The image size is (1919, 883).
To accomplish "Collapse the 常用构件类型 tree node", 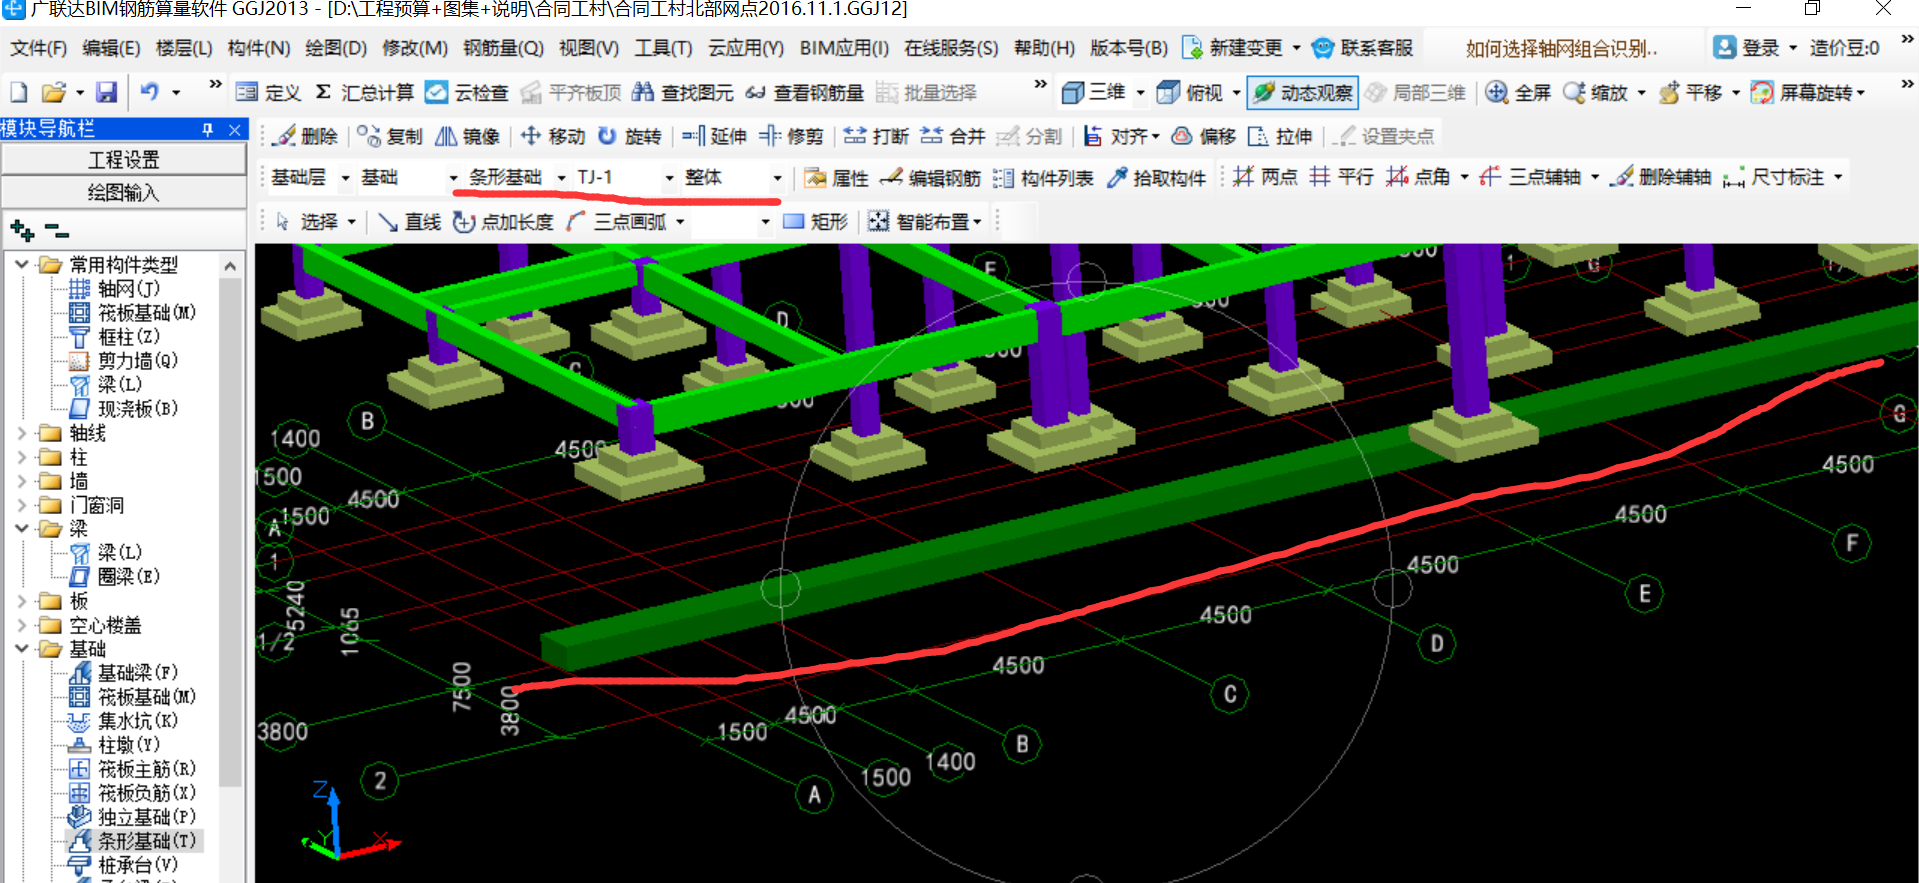I will [21, 265].
